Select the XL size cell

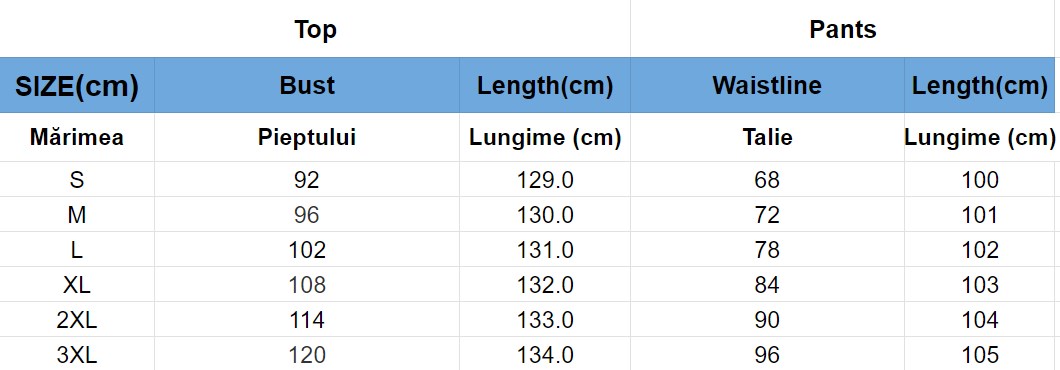[x=77, y=285]
